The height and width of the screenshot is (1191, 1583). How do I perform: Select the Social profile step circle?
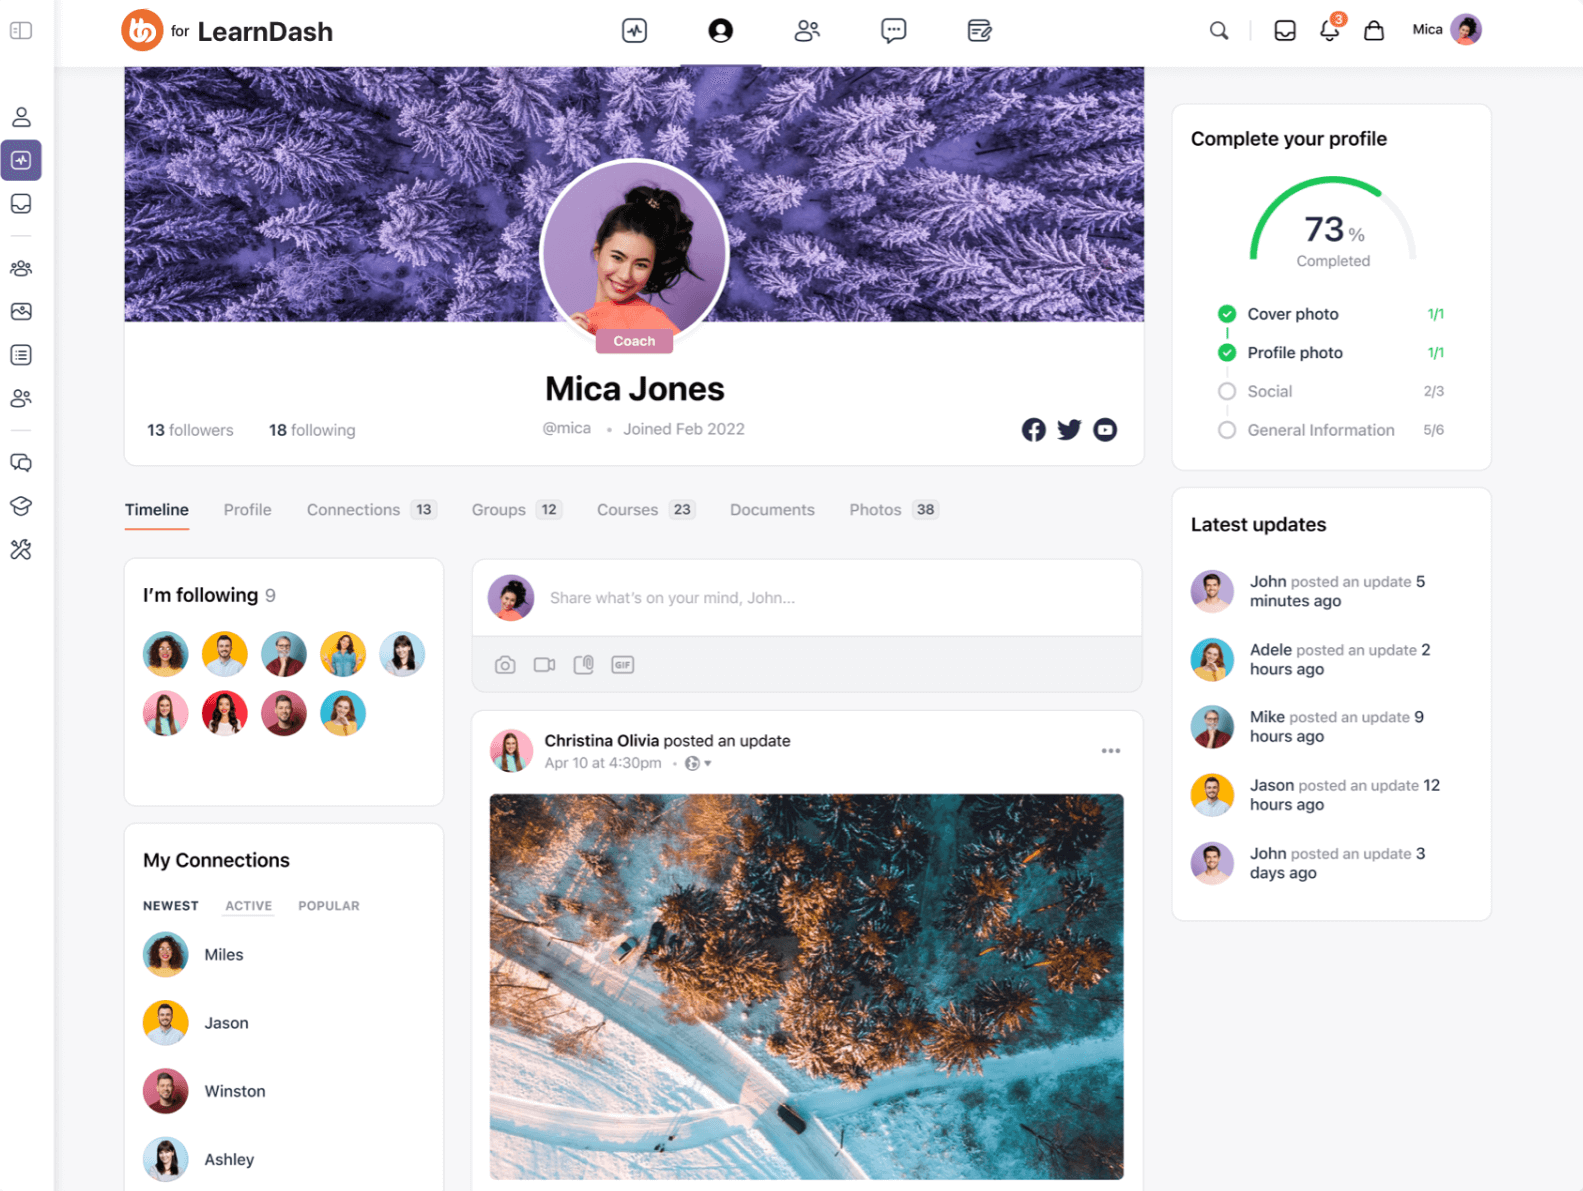(x=1227, y=392)
